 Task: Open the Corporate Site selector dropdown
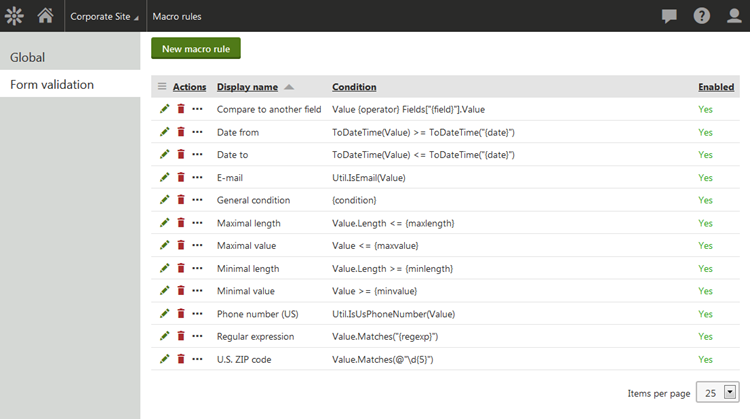105,16
